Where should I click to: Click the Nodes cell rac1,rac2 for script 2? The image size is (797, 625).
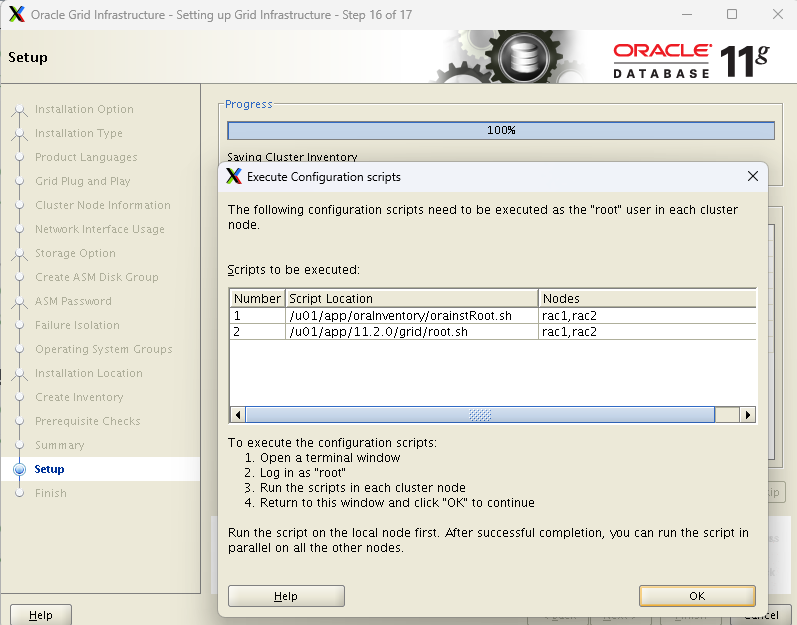647,332
